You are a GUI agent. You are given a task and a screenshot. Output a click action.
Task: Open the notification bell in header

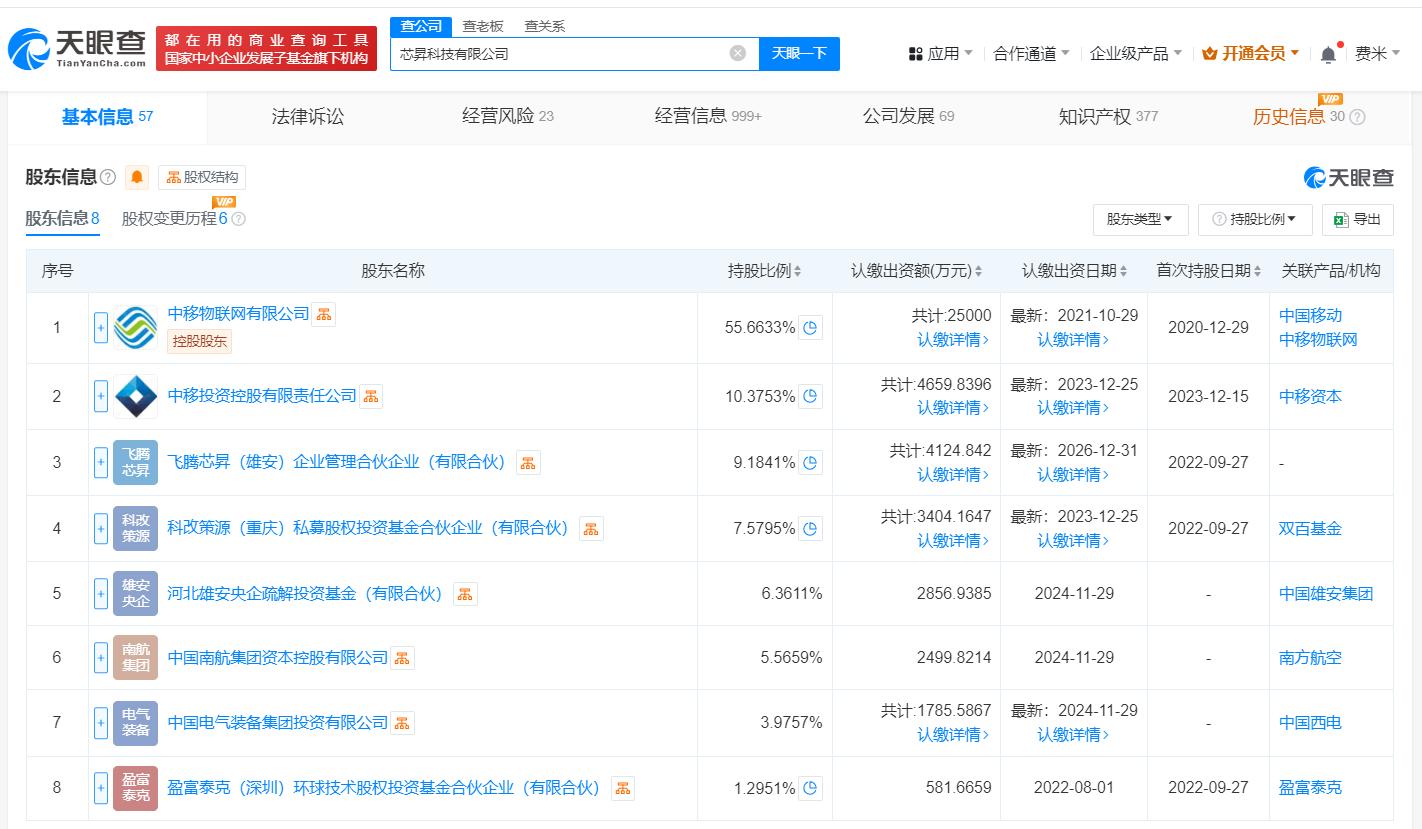[x=1328, y=54]
